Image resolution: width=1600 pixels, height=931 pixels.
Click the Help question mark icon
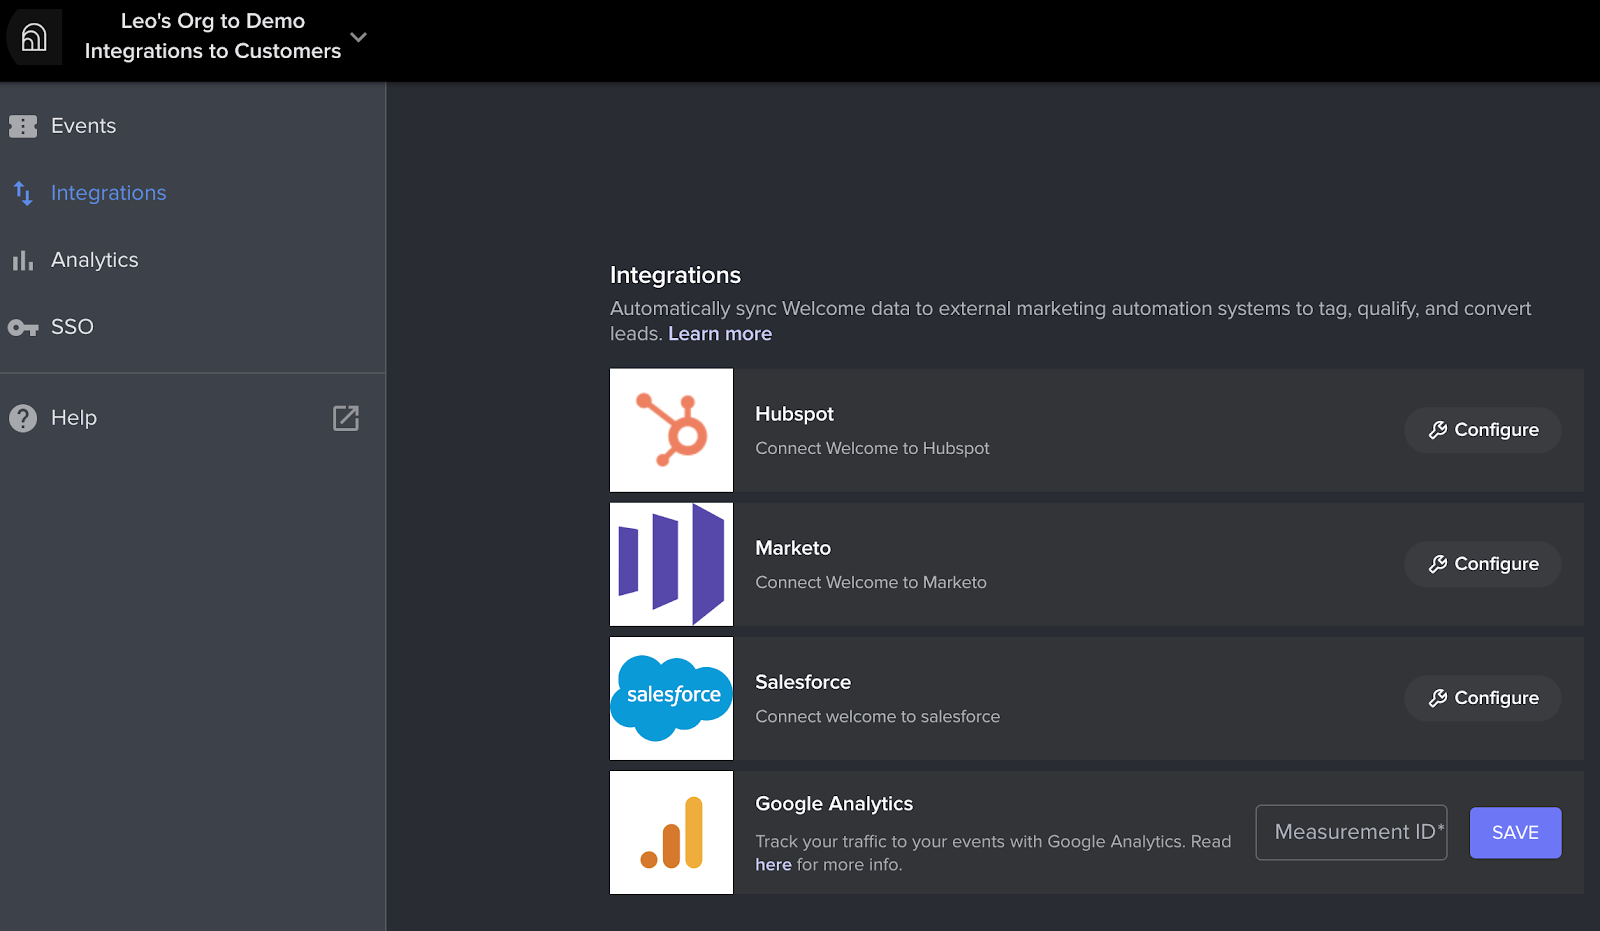pyautogui.click(x=23, y=418)
